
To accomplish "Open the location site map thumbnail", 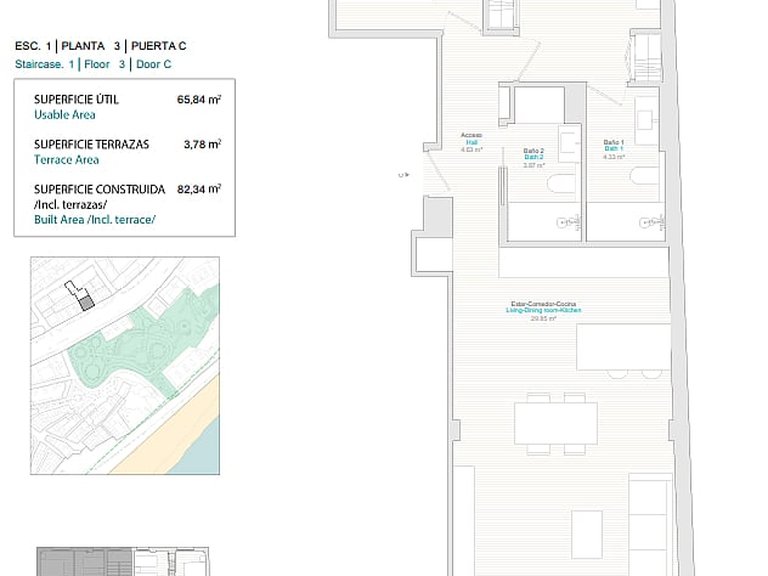I will tap(125, 365).
